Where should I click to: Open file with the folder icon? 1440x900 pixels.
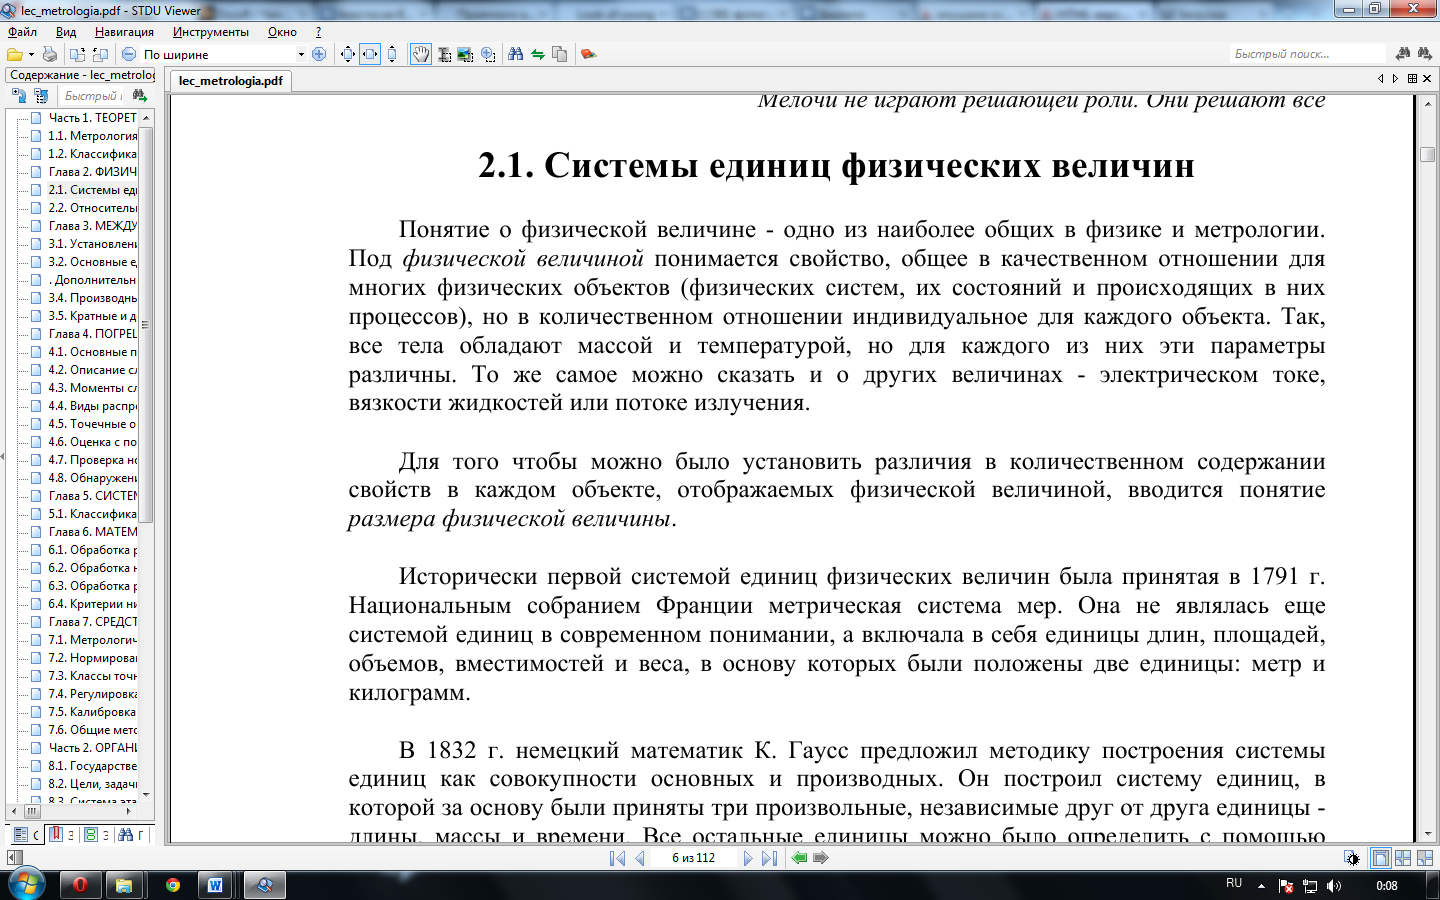pyautogui.click(x=14, y=54)
